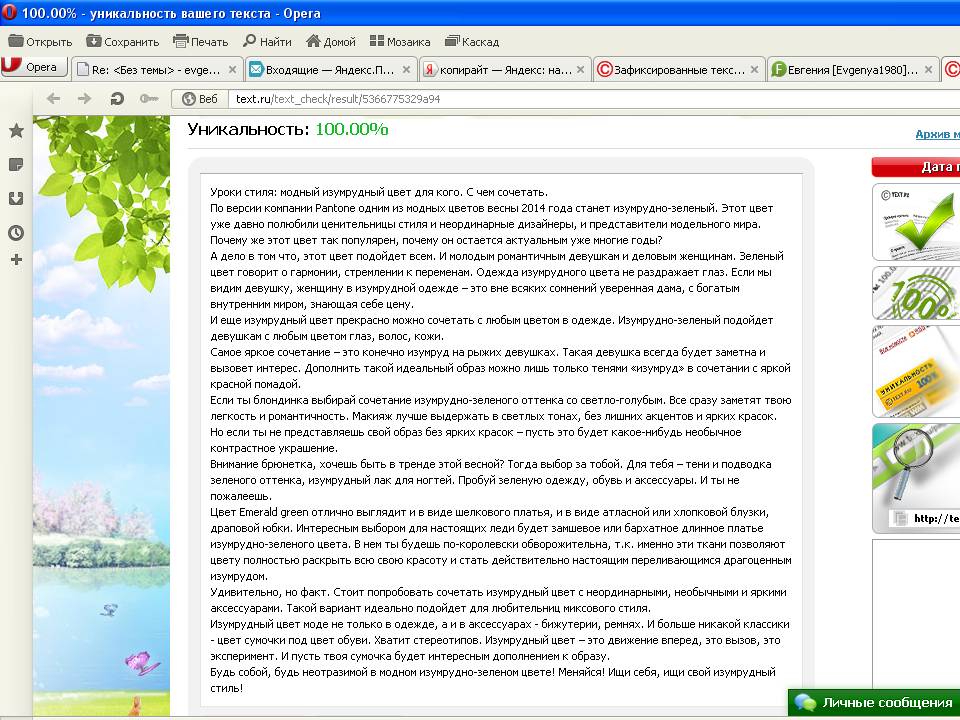Image resolution: width=960 pixels, height=720 pixels.
Task: Open the Найти search tool
Action: (x=267, y=42)
